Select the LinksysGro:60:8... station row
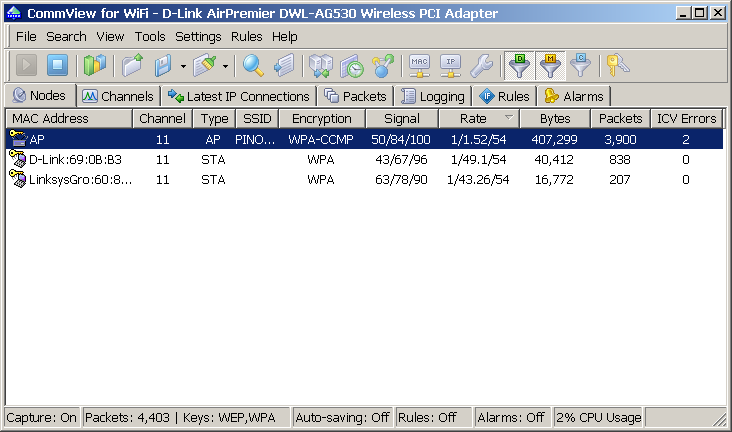The width and height of the screenshot is (732, 432). [x=364, y=180]
